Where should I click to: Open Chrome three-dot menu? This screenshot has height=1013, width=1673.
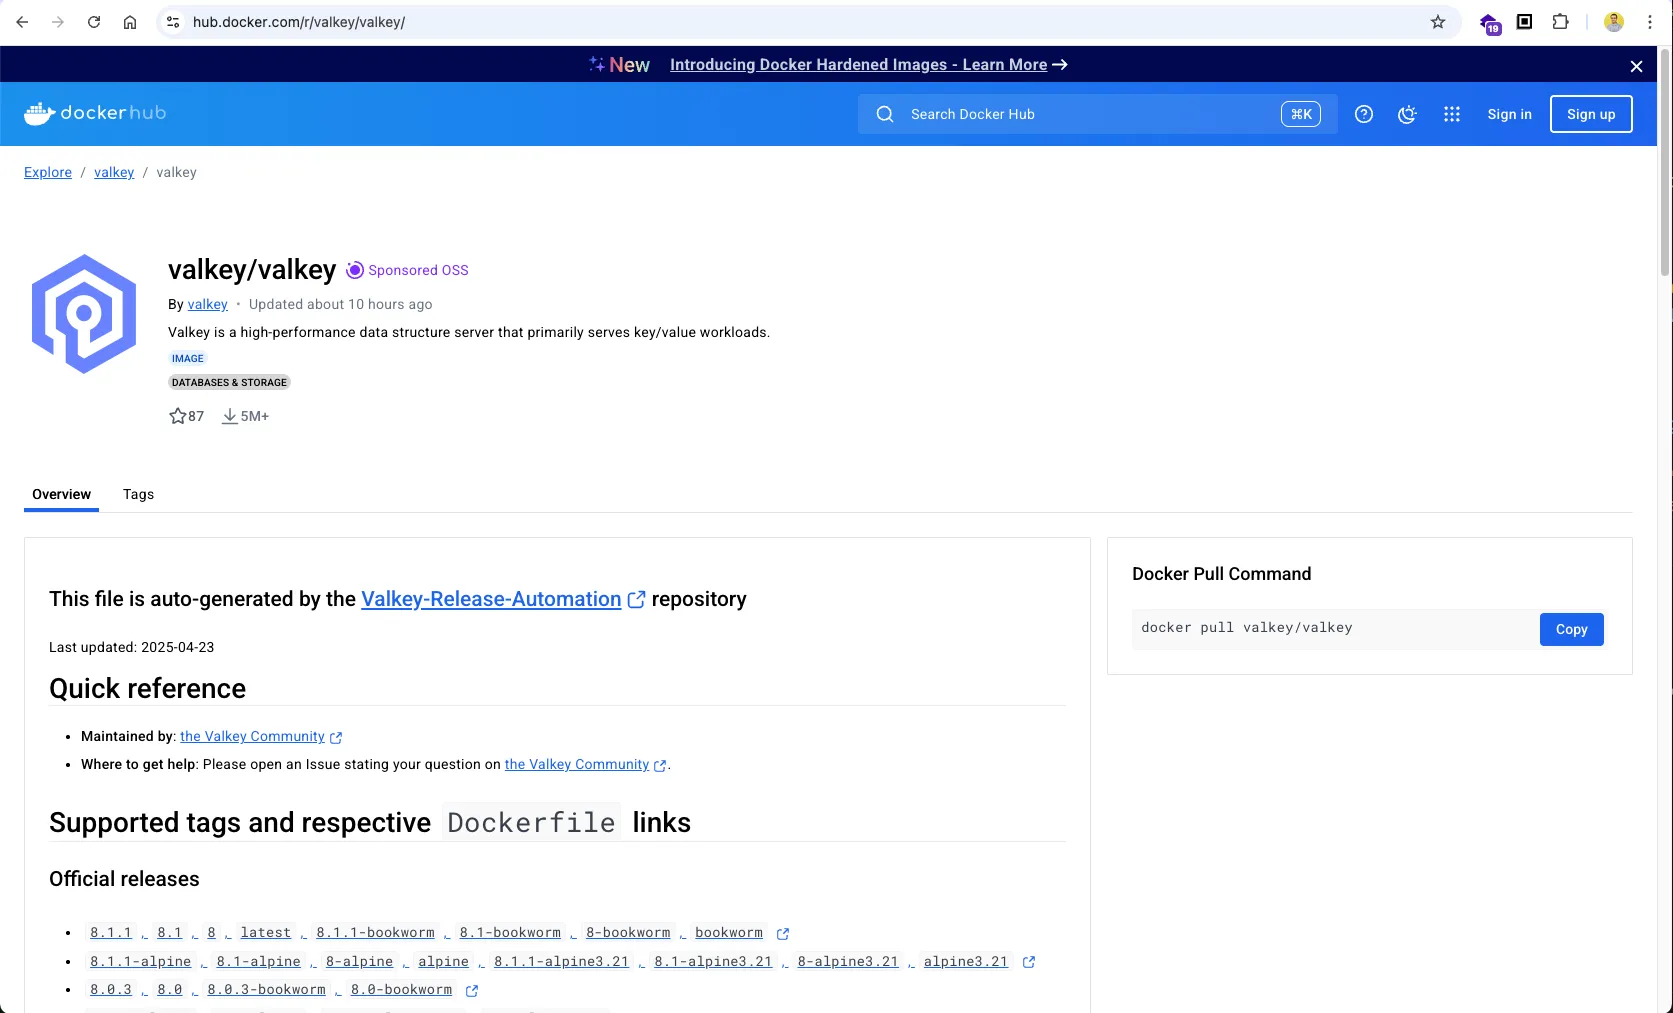click(1650, 22)
